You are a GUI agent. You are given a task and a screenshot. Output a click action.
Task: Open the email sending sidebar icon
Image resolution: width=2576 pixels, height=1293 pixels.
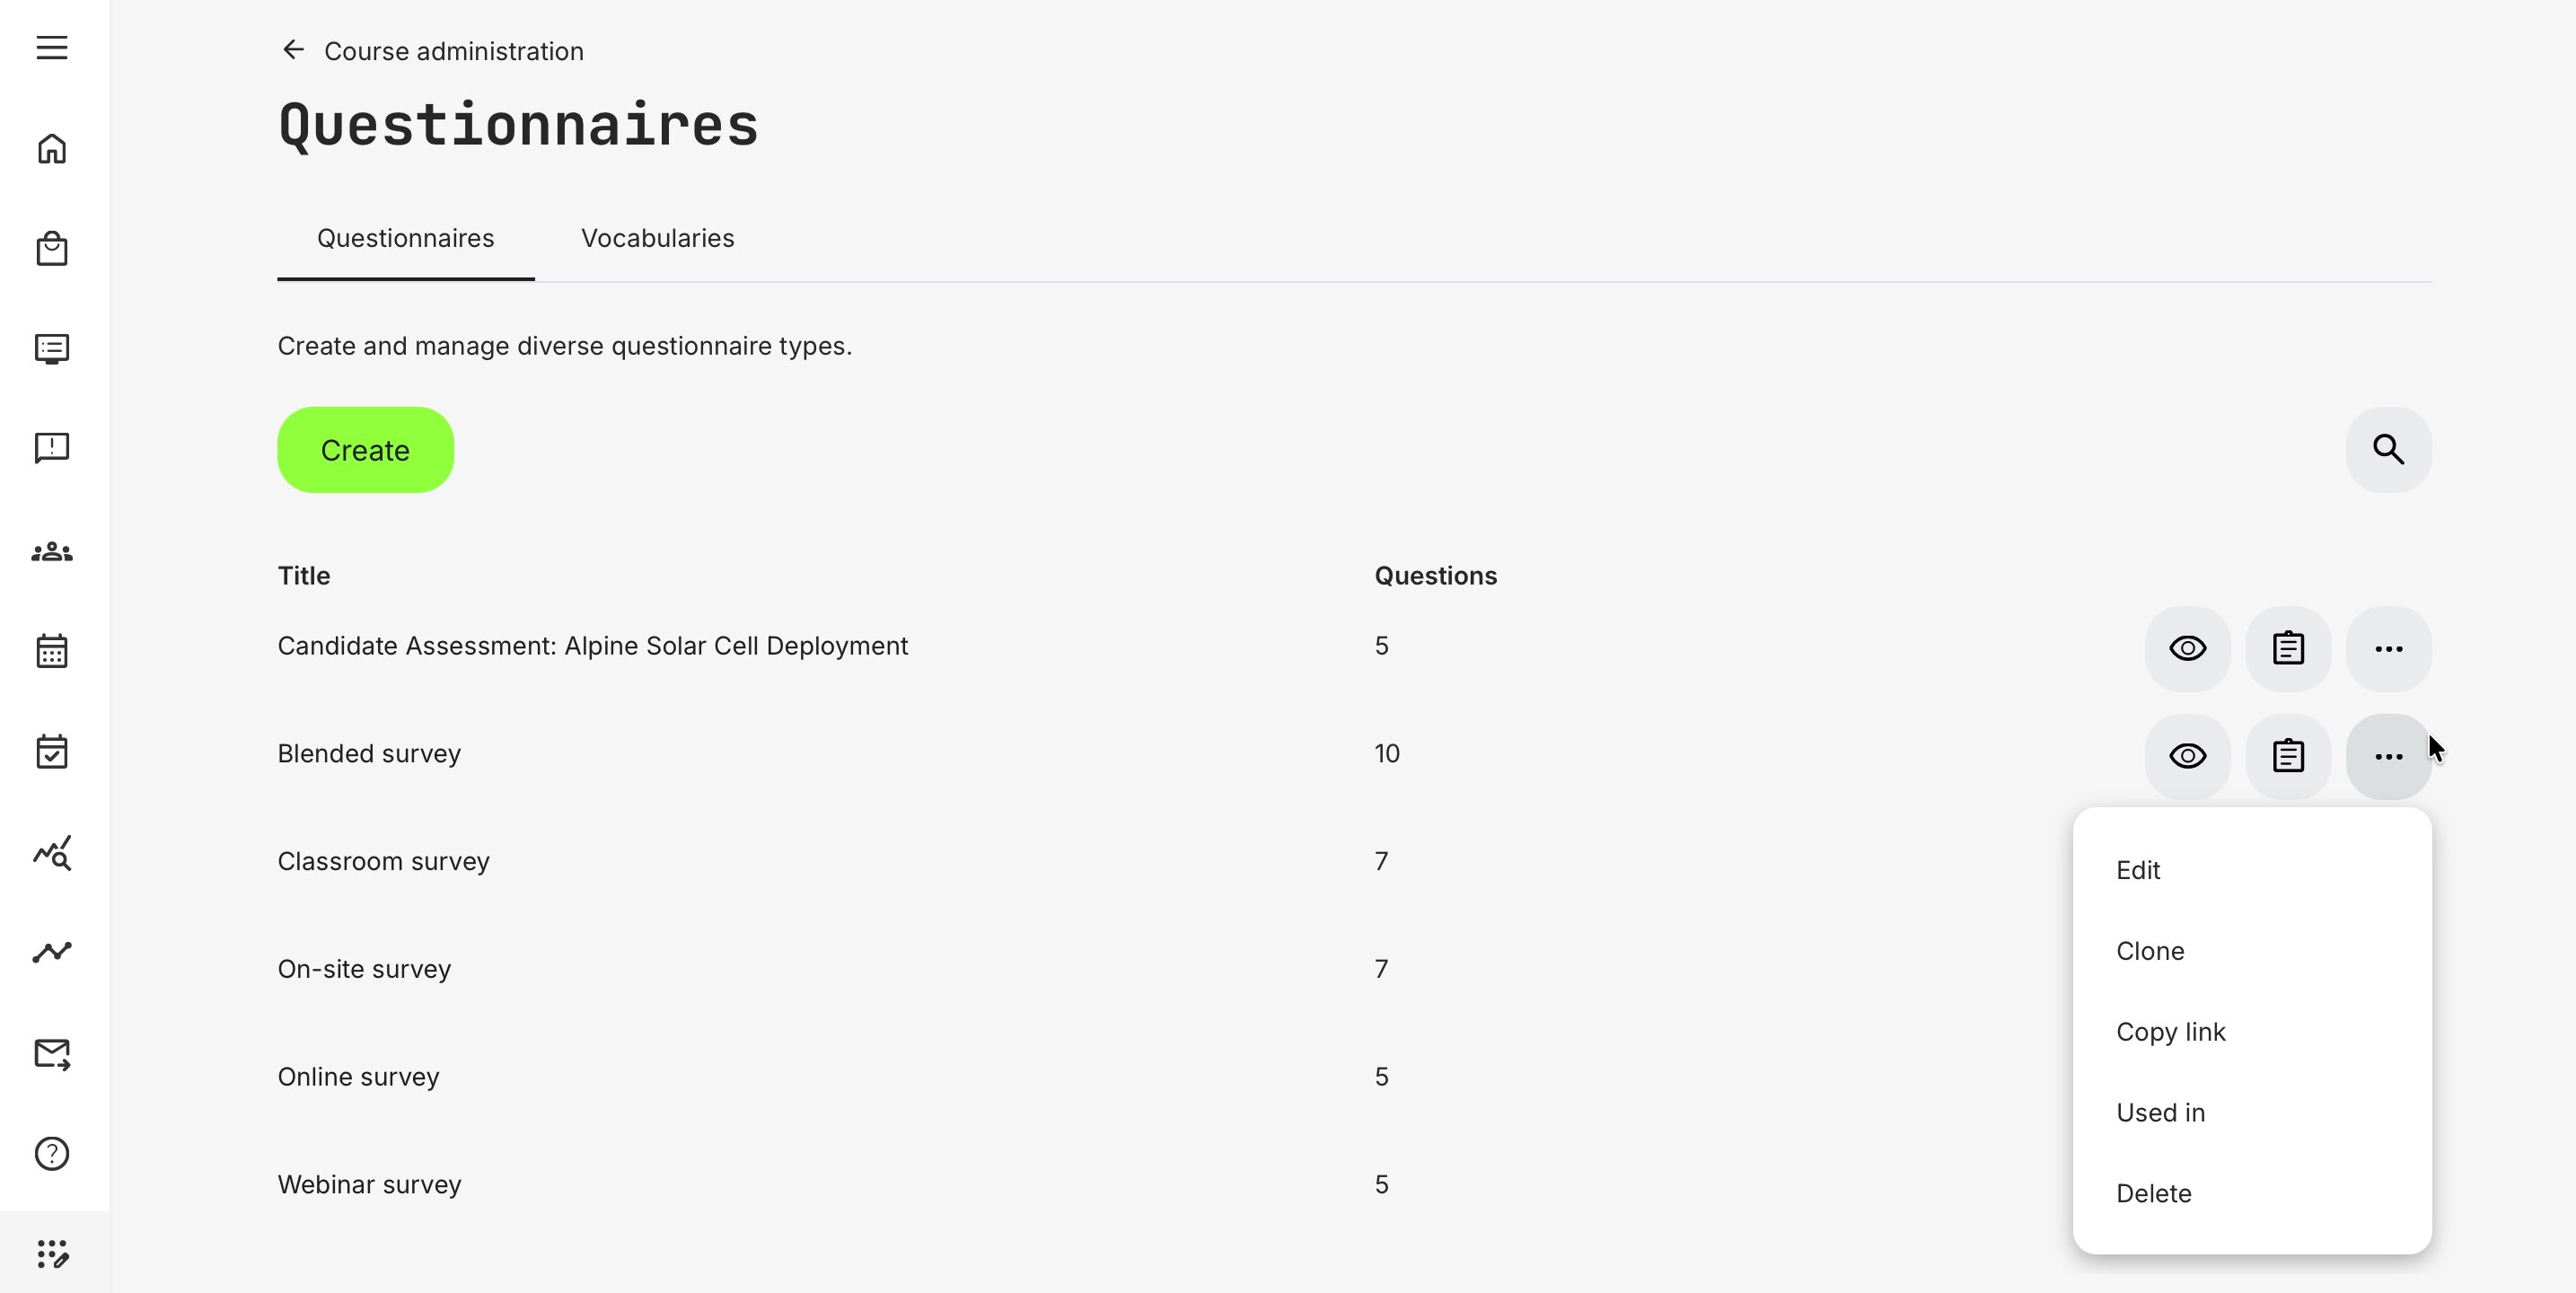tap(52, 1054)
